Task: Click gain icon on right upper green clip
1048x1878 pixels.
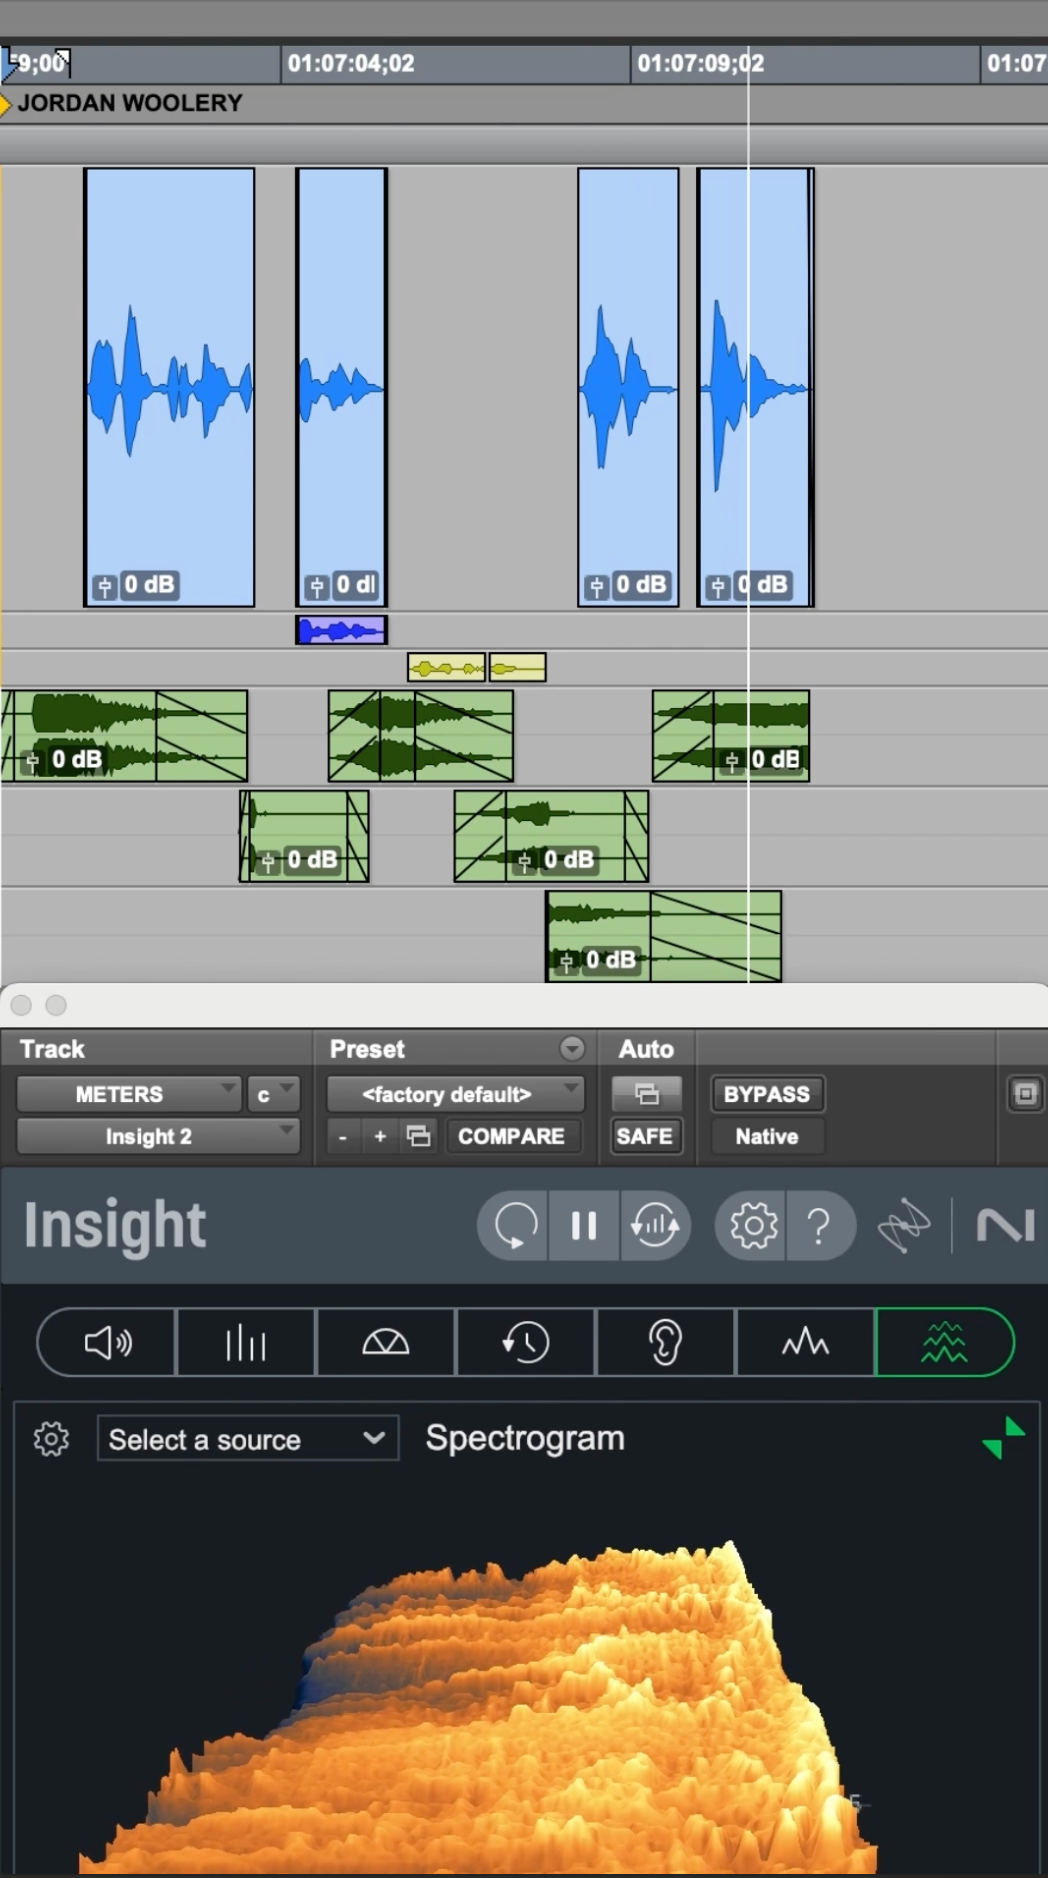Action: [731, 762]
